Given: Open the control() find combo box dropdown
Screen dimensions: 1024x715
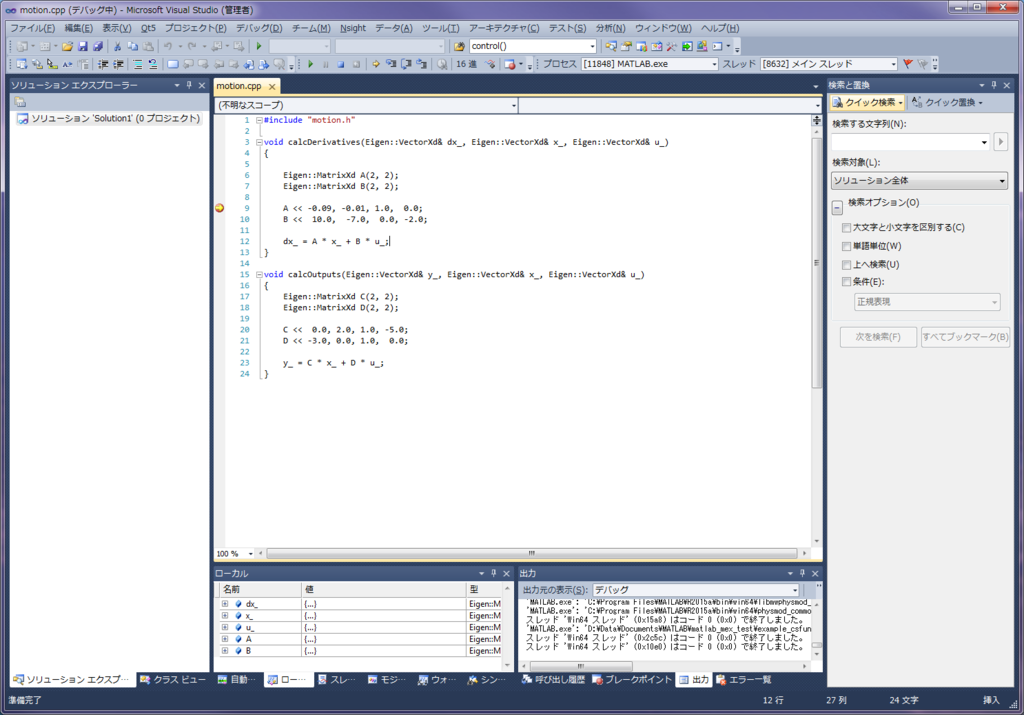Looking at the screenshot, I should (x=592, y=46).
